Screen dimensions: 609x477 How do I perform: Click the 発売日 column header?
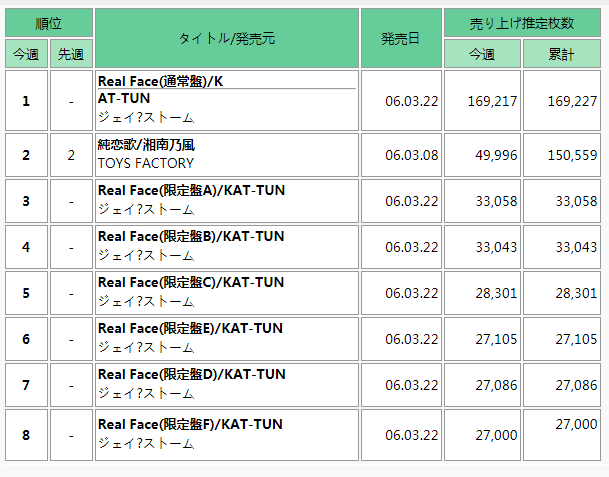coord(401,38)
